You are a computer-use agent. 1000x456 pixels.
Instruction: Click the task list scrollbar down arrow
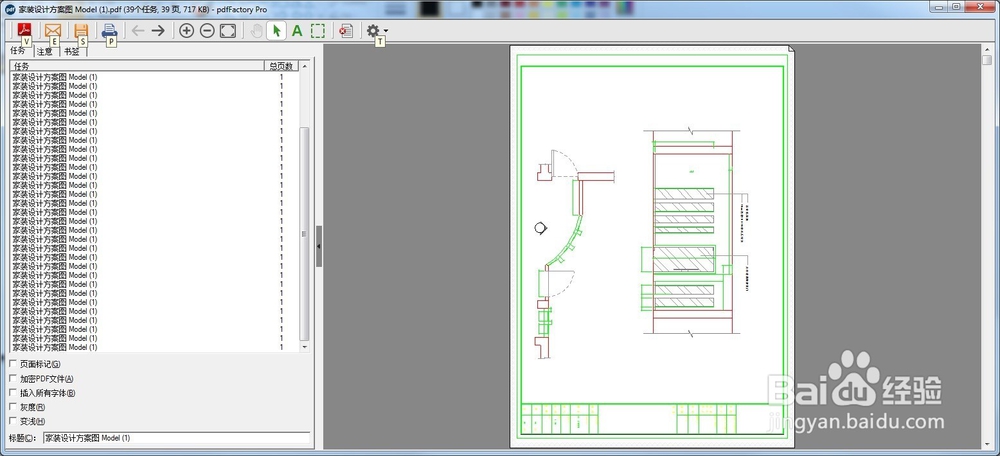[304, 347]
